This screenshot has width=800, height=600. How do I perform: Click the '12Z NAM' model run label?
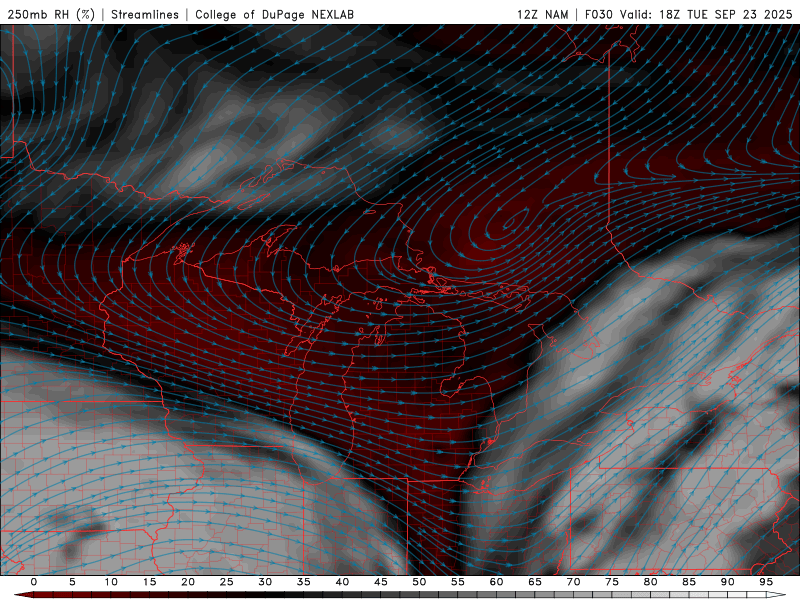click(x=542, y=14)
